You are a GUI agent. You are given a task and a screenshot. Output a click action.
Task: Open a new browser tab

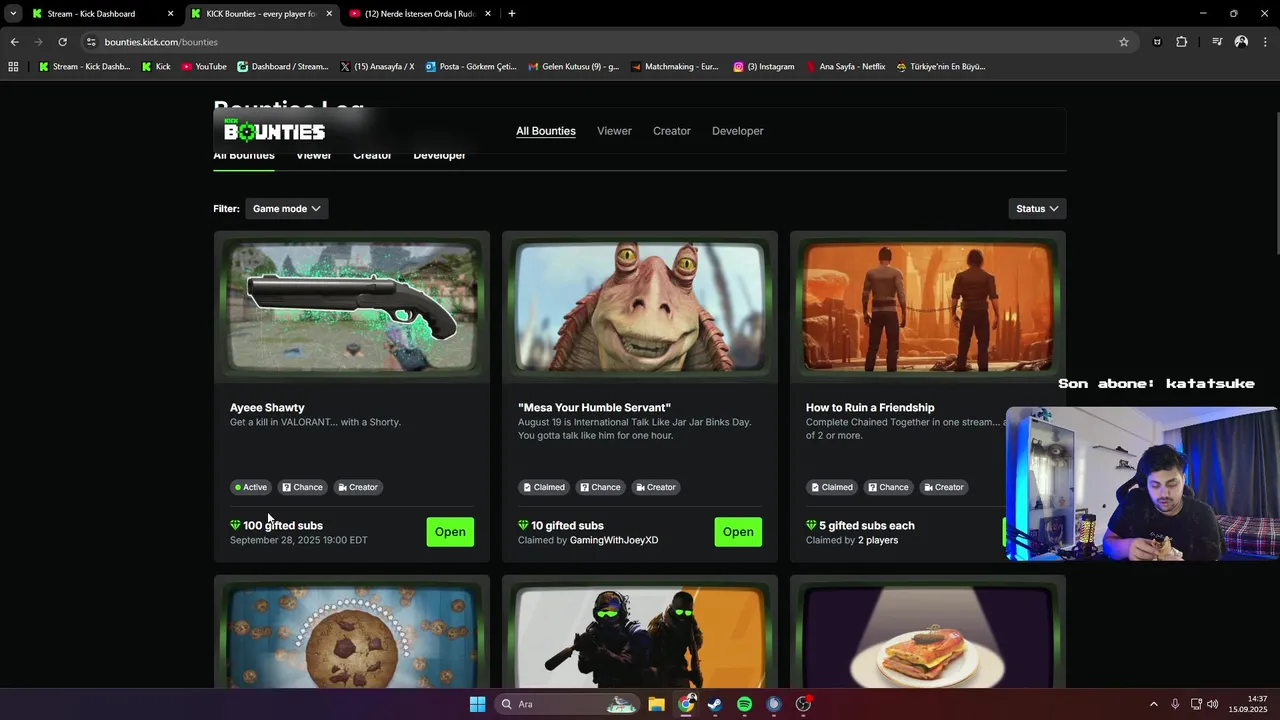pos(512,14)
